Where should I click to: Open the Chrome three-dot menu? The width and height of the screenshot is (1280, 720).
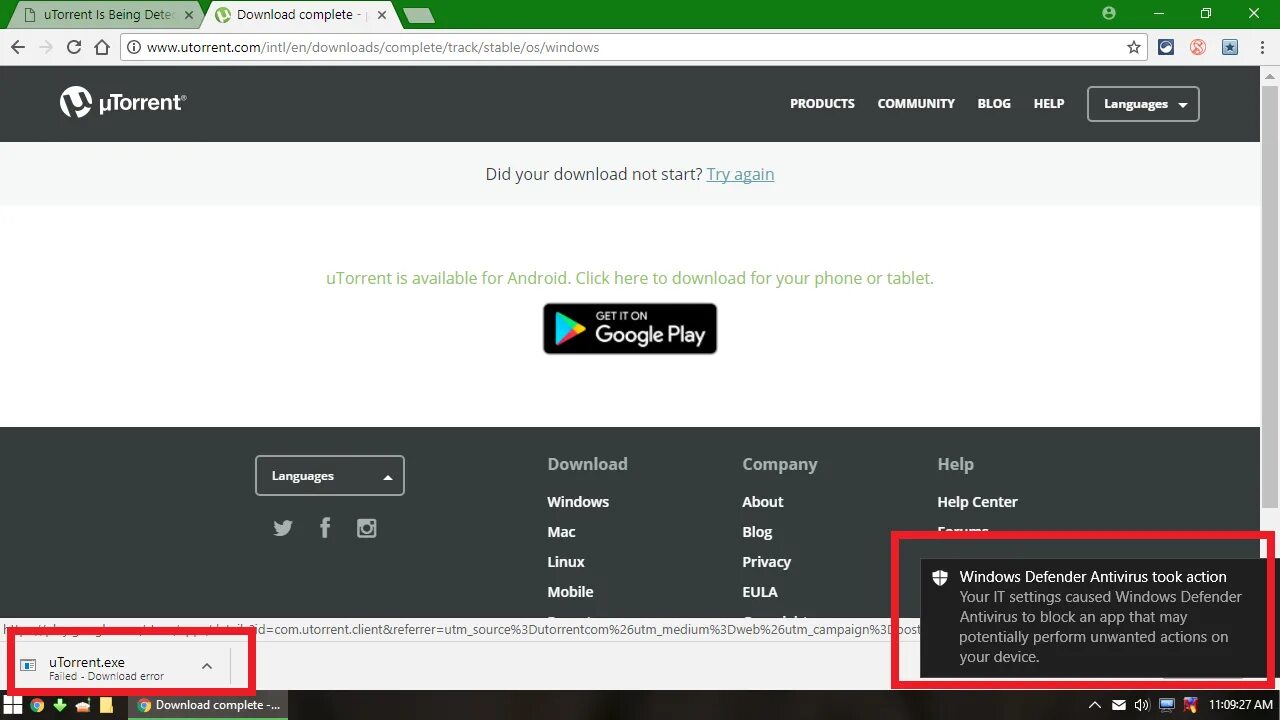(x=1262, y=47)
